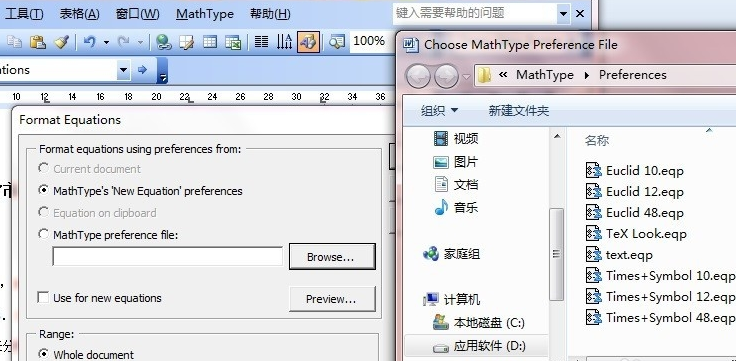Expand path arrow between MathType and Preferences
736x361 pixels.
point(587,75)
